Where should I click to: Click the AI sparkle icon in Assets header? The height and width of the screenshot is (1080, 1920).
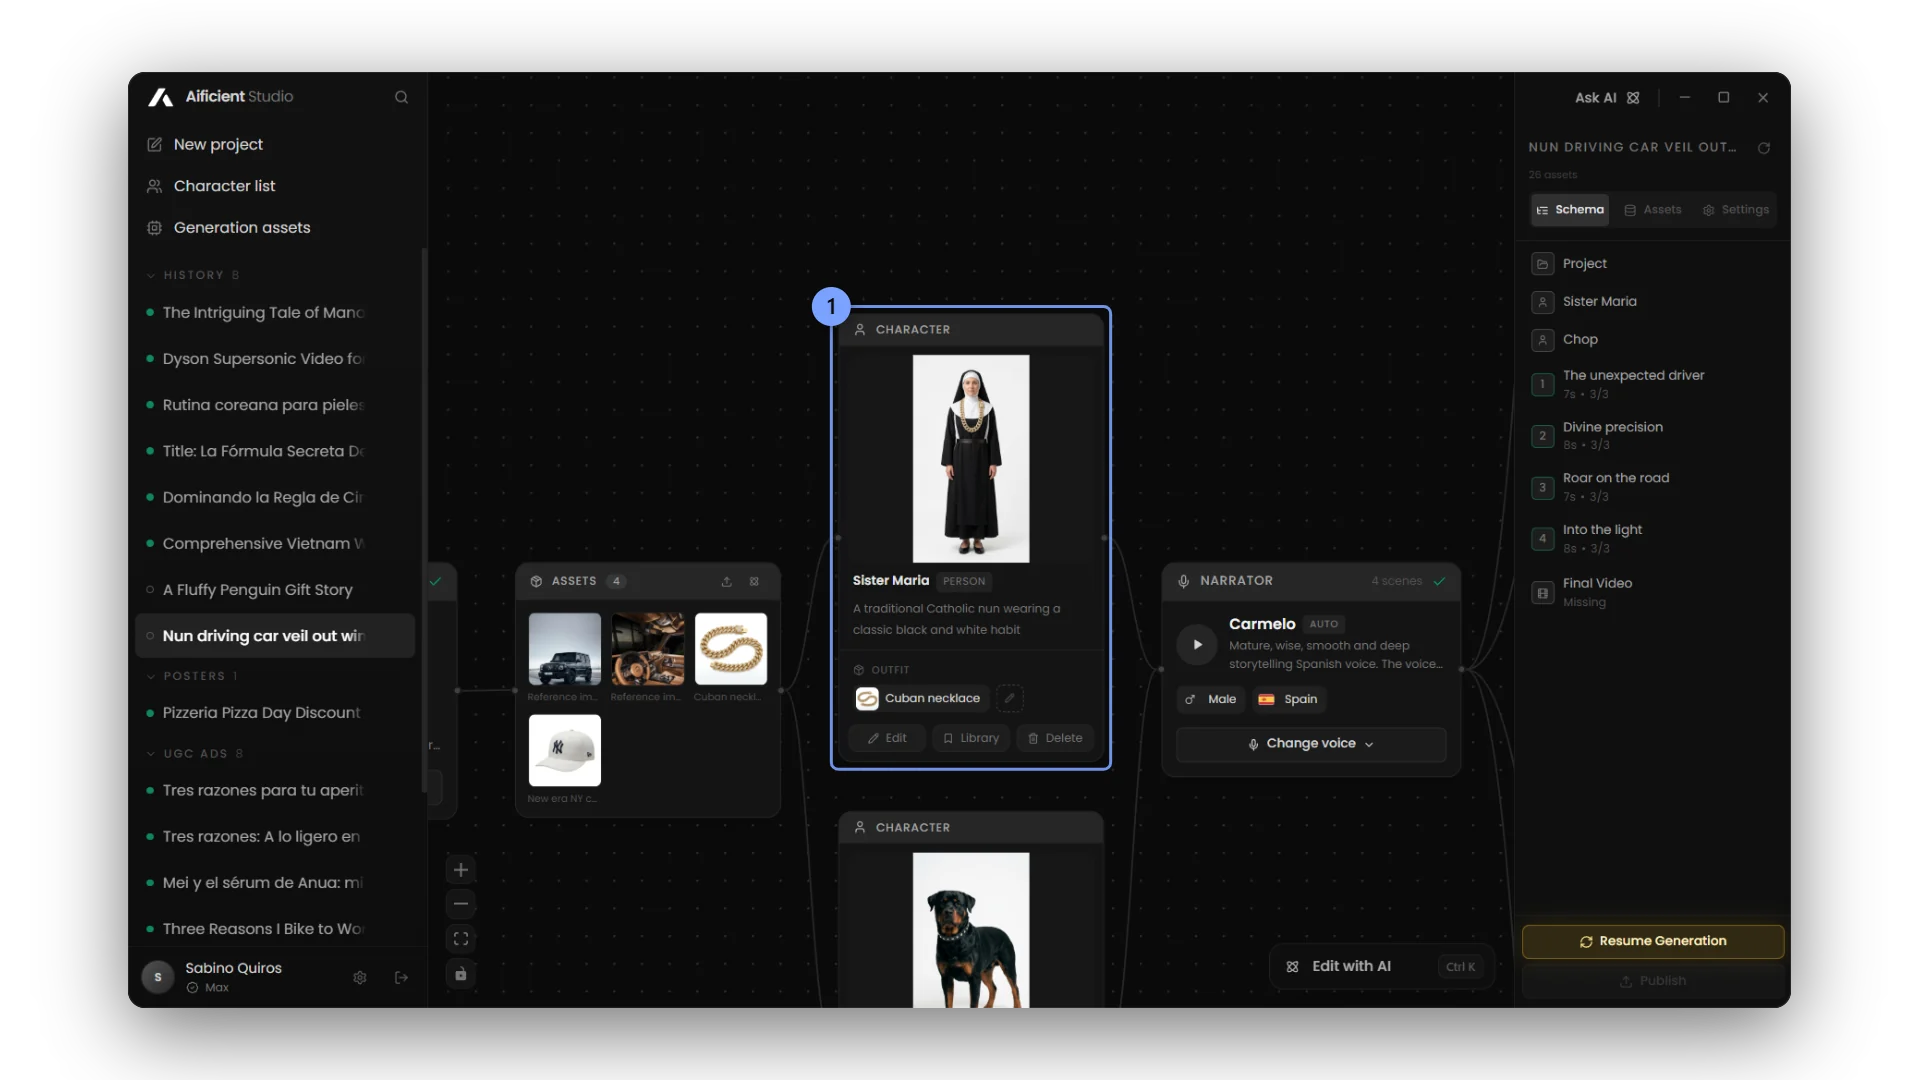point(755,581)
